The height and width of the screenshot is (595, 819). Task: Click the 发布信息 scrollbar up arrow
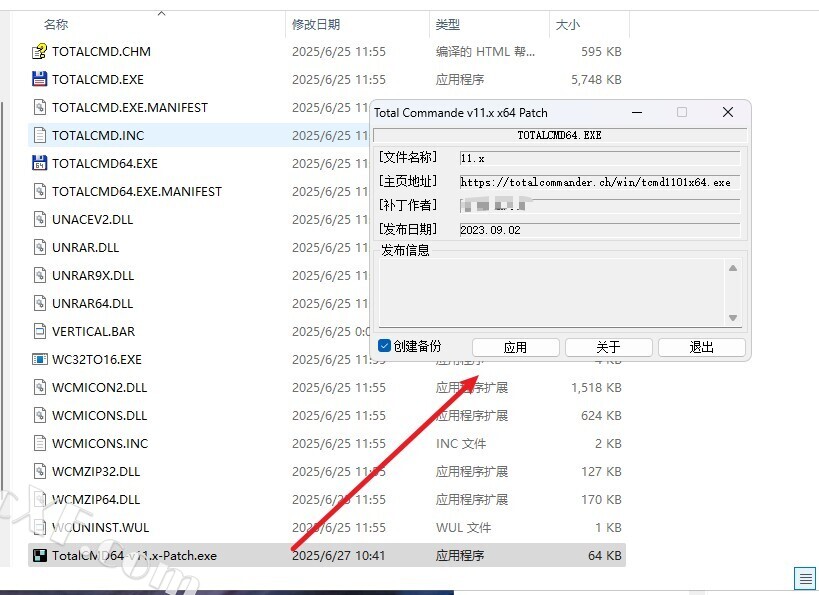(x=733, y=268)
